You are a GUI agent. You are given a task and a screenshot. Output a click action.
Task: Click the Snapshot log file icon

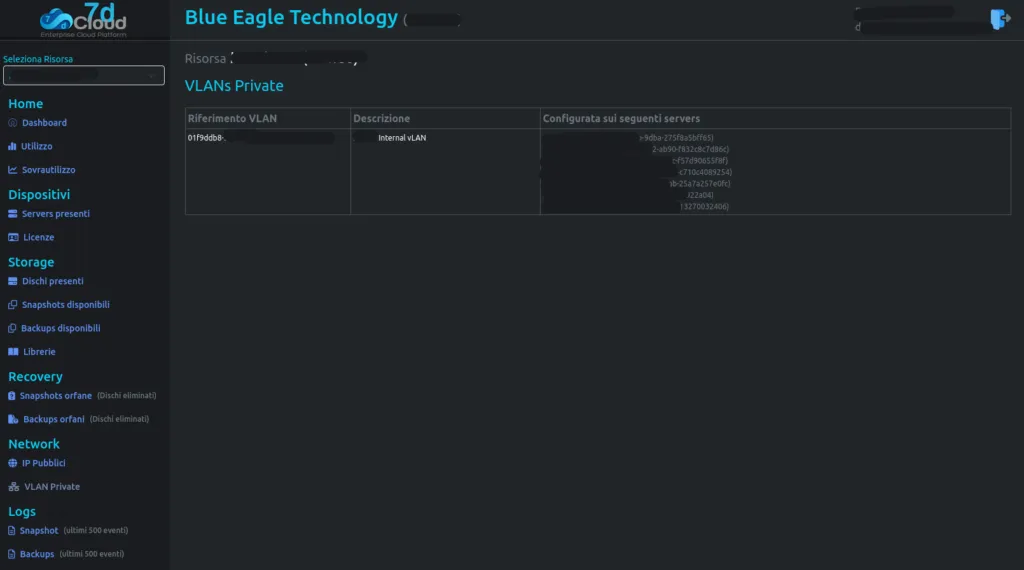[x=11, y=531]
